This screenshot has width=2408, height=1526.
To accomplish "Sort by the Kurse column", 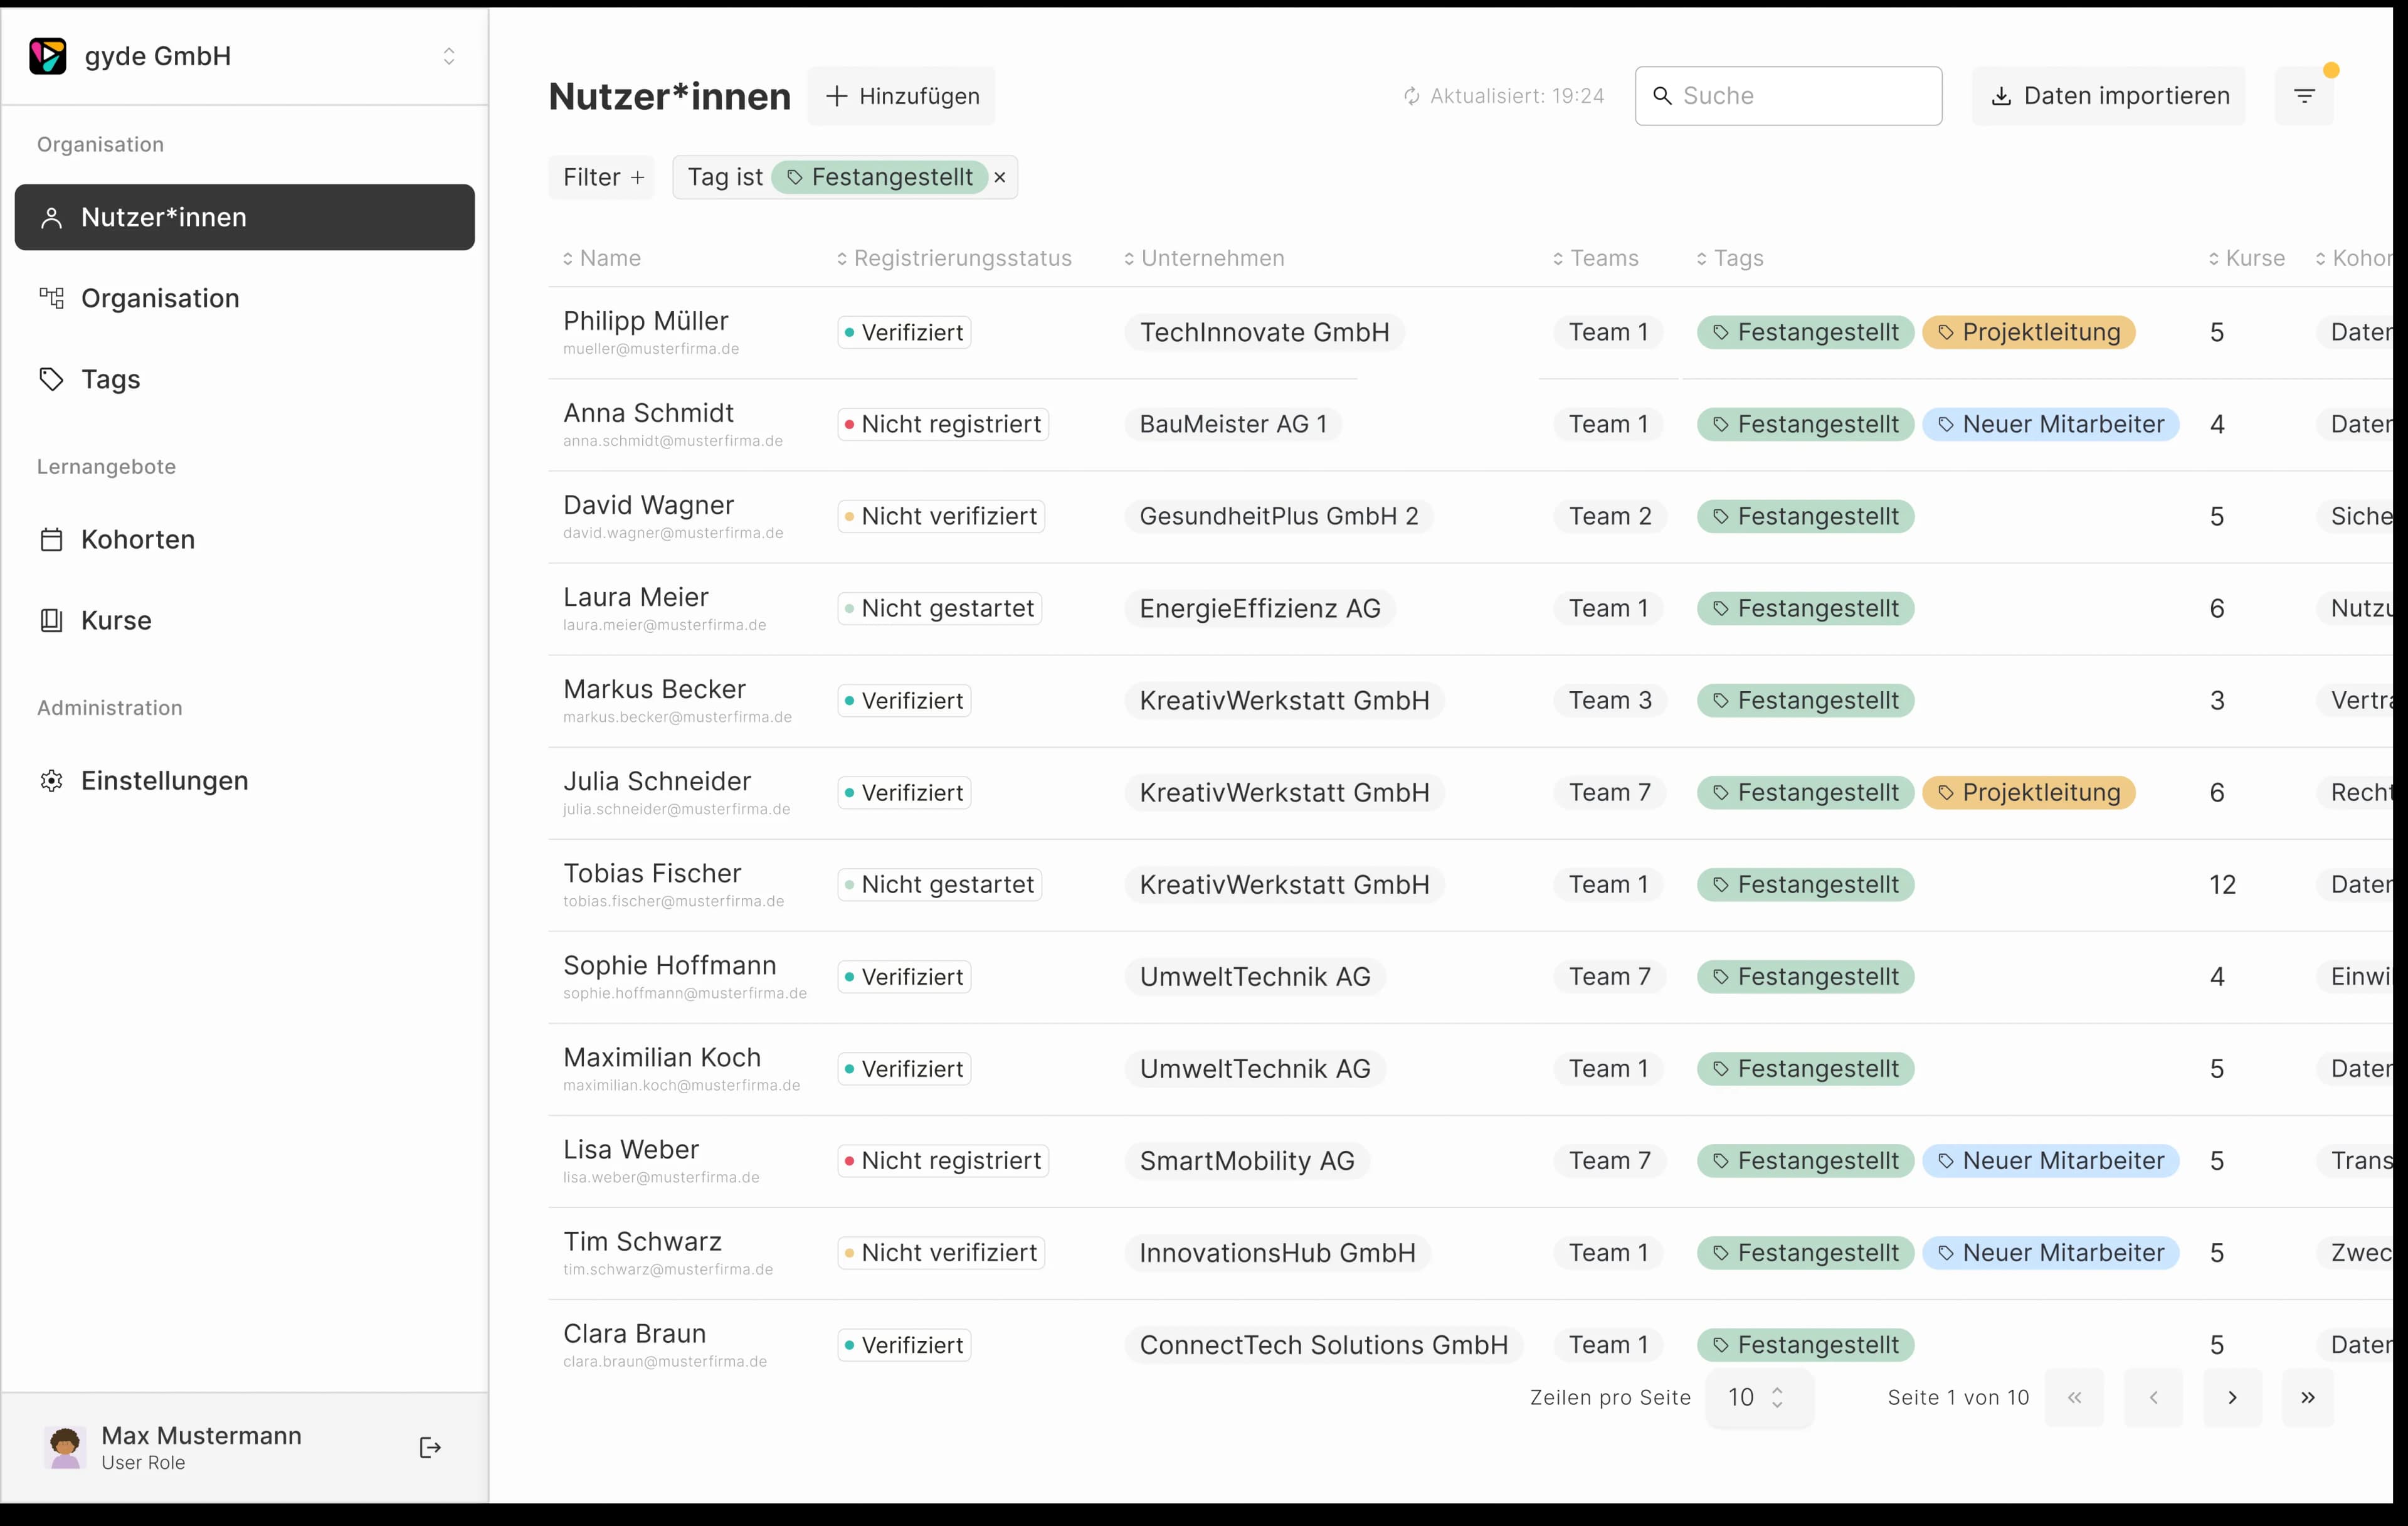I will click(x=2247, y=258).
